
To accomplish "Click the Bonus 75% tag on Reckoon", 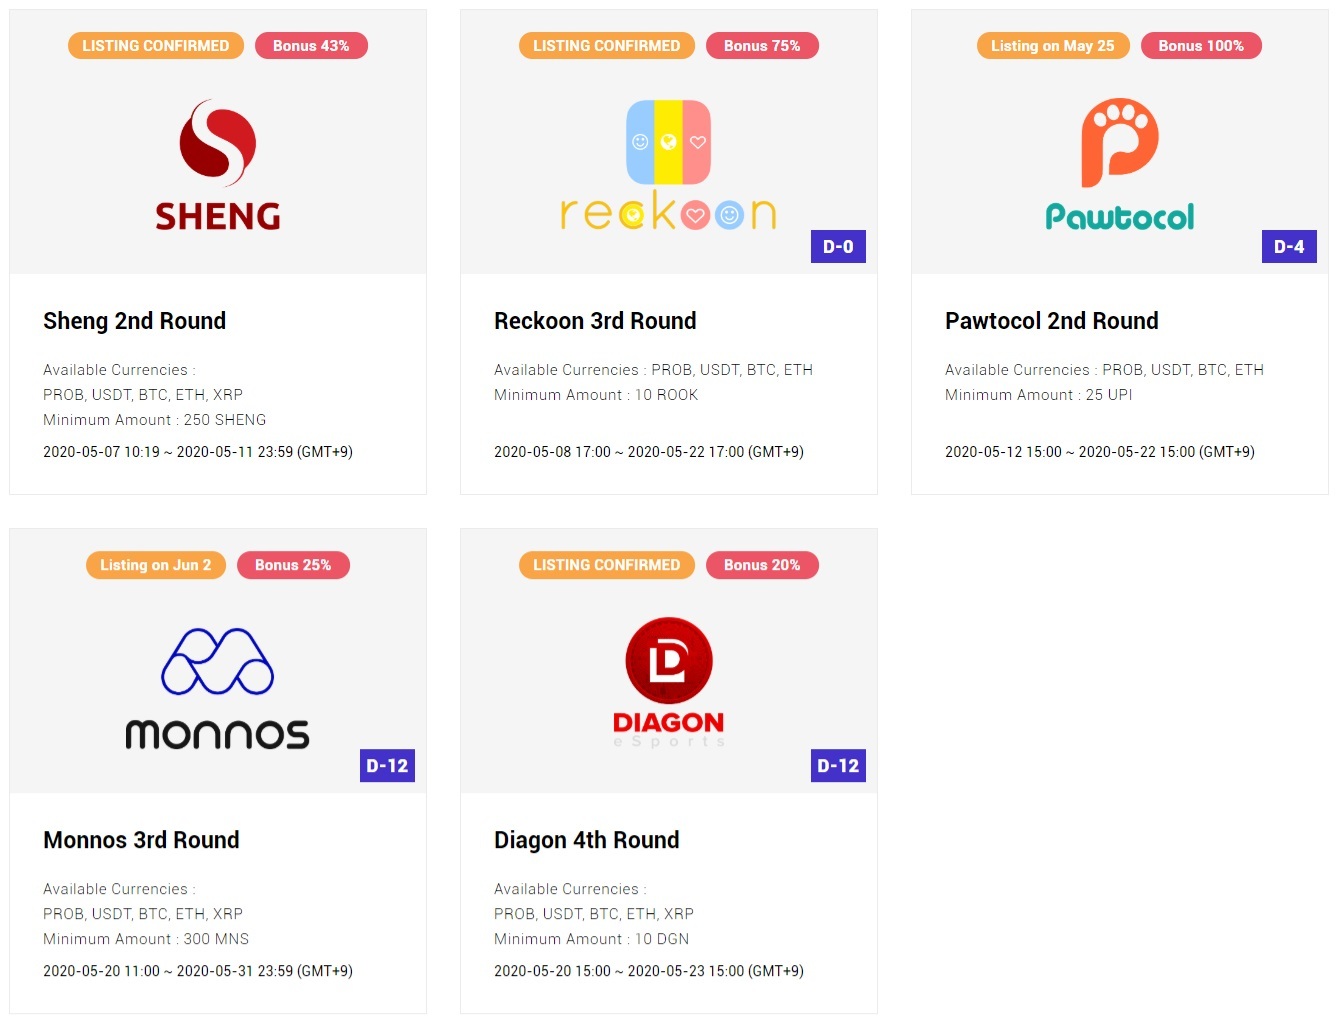I will point(762,46).
